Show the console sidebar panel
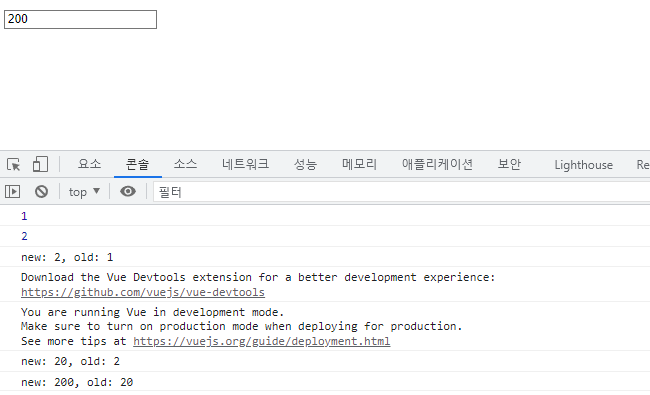 click(x=12, y=191)
